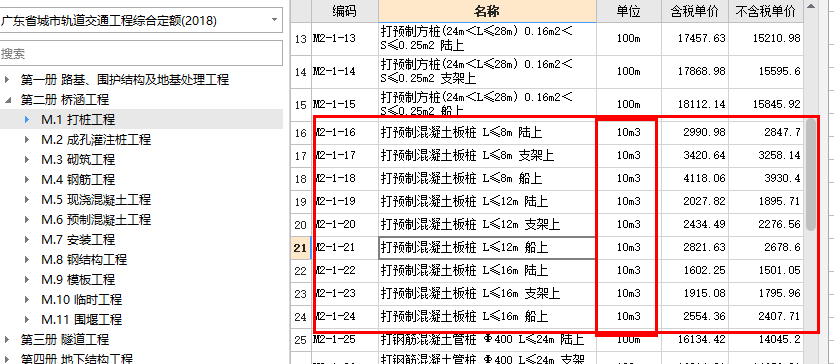Click code cell M2-1-14
Image resolution: width=834 pixels, height=364 pixels.
pyautogui.click(x=345, y=72)
